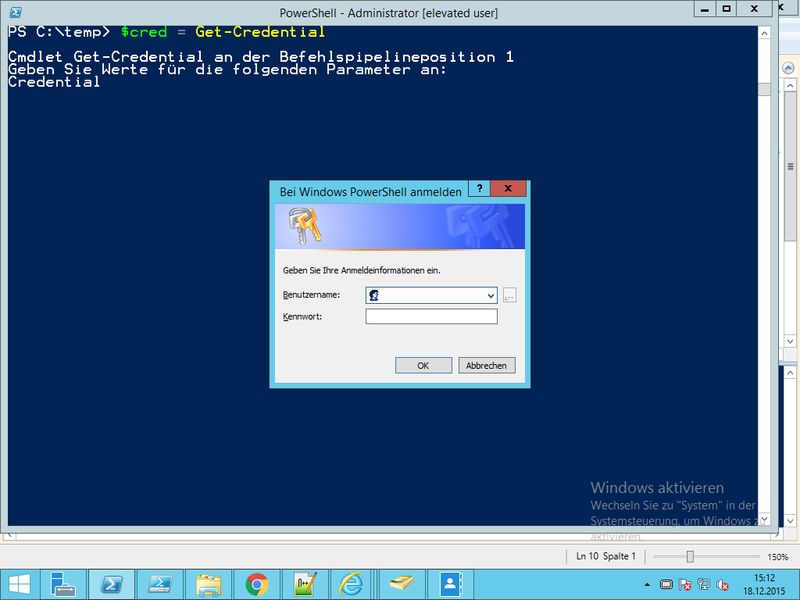Open the Windows Start button
800x600 pixels.
pyautogui.click(x=19, y=585)
